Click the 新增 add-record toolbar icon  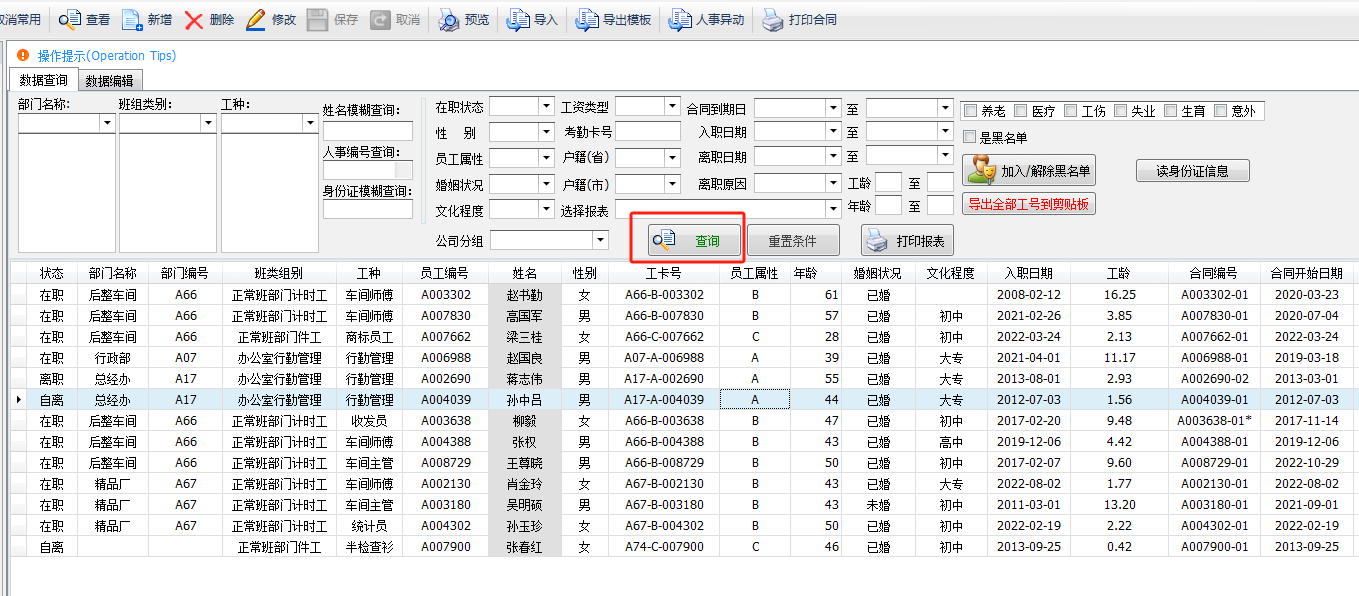[132, 19]
